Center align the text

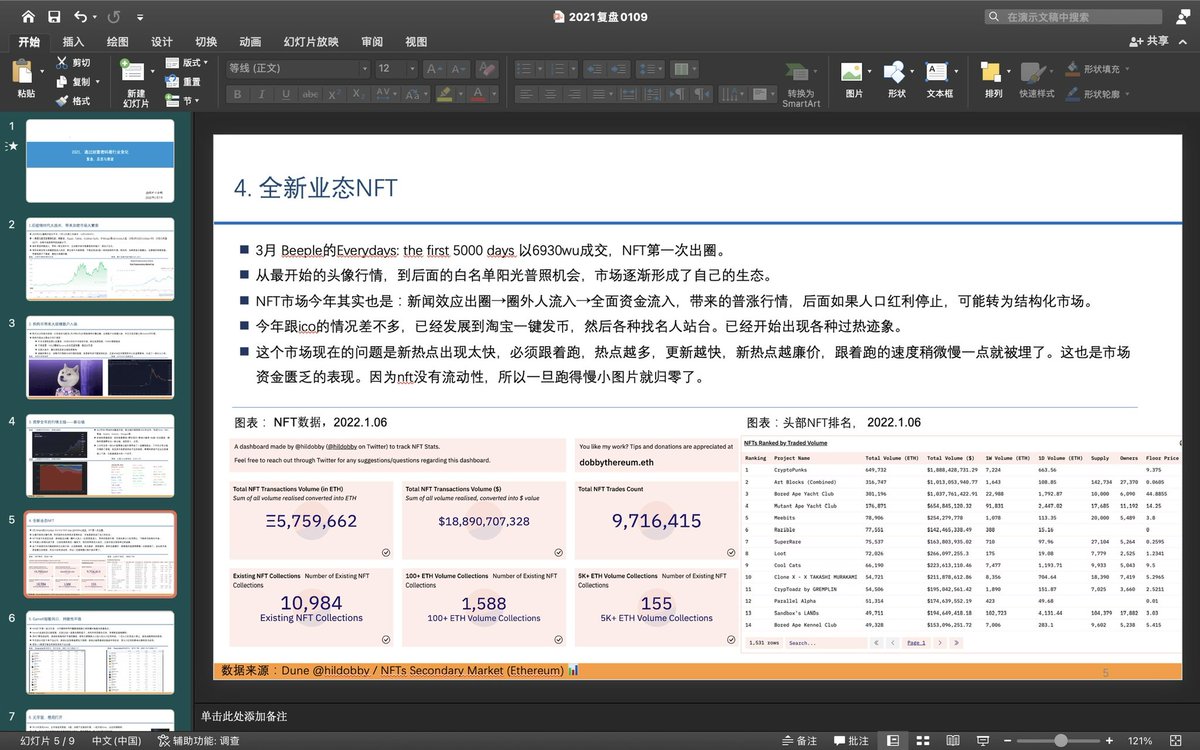click(550, 94)
